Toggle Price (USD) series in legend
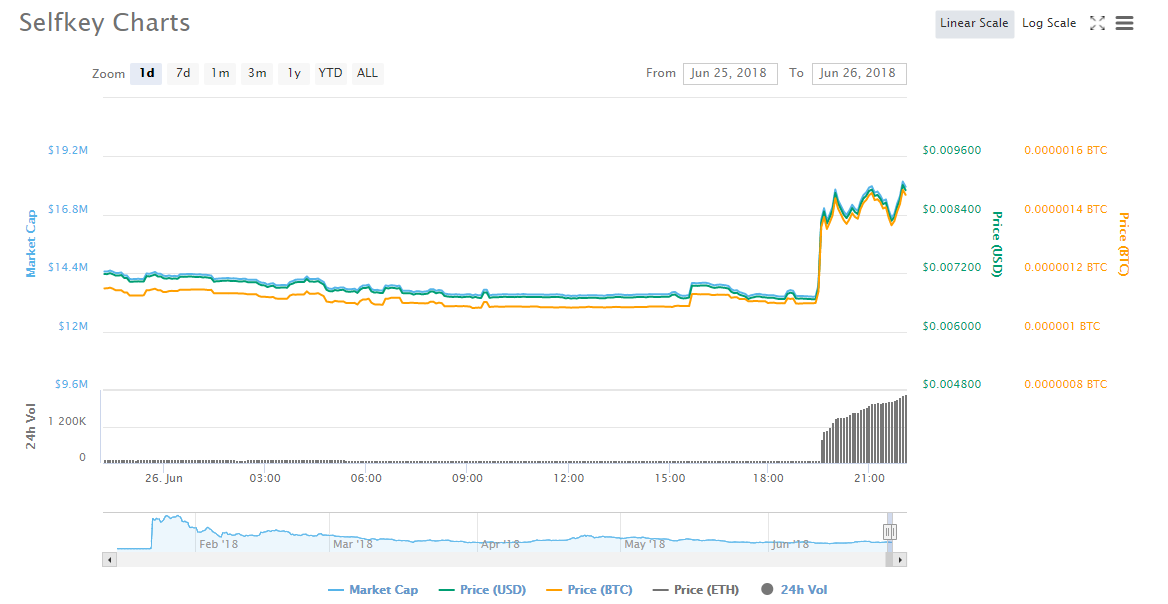The height and width of the screenshot is (604, 1168). coord(483,590)
